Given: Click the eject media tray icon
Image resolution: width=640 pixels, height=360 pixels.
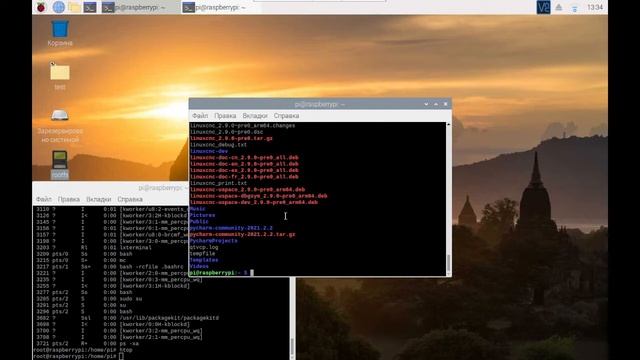Looking at the screenshot, I should (558, 7).
